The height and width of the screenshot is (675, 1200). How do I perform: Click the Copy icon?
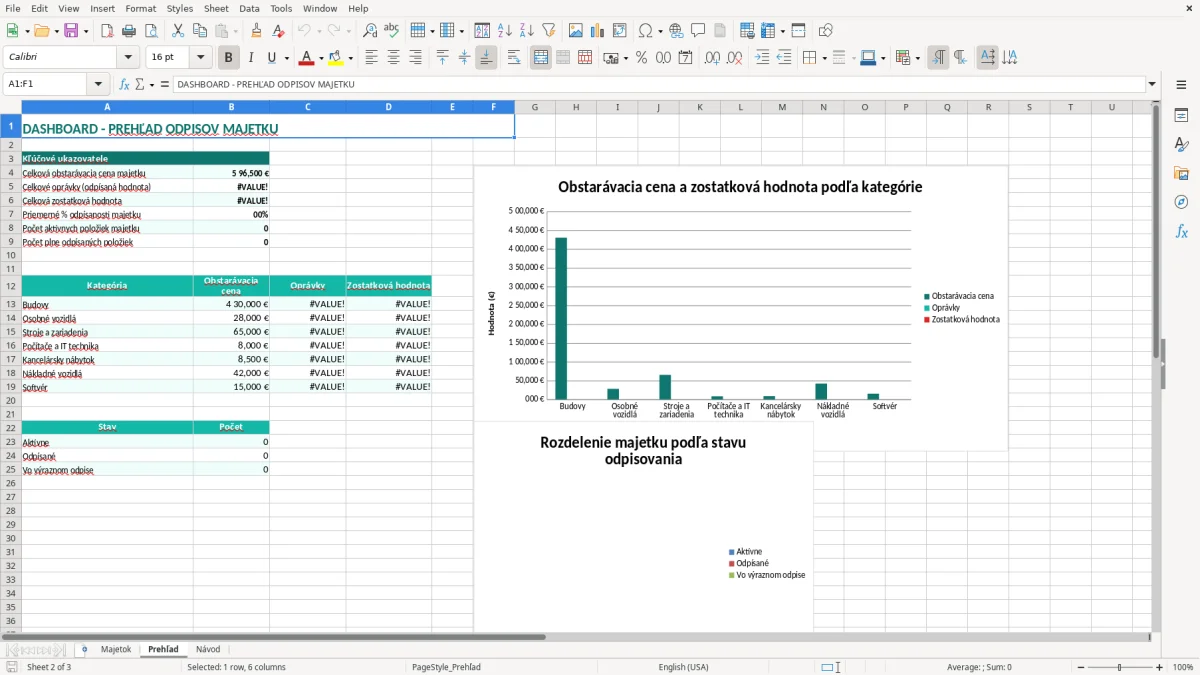click(198, 31)
